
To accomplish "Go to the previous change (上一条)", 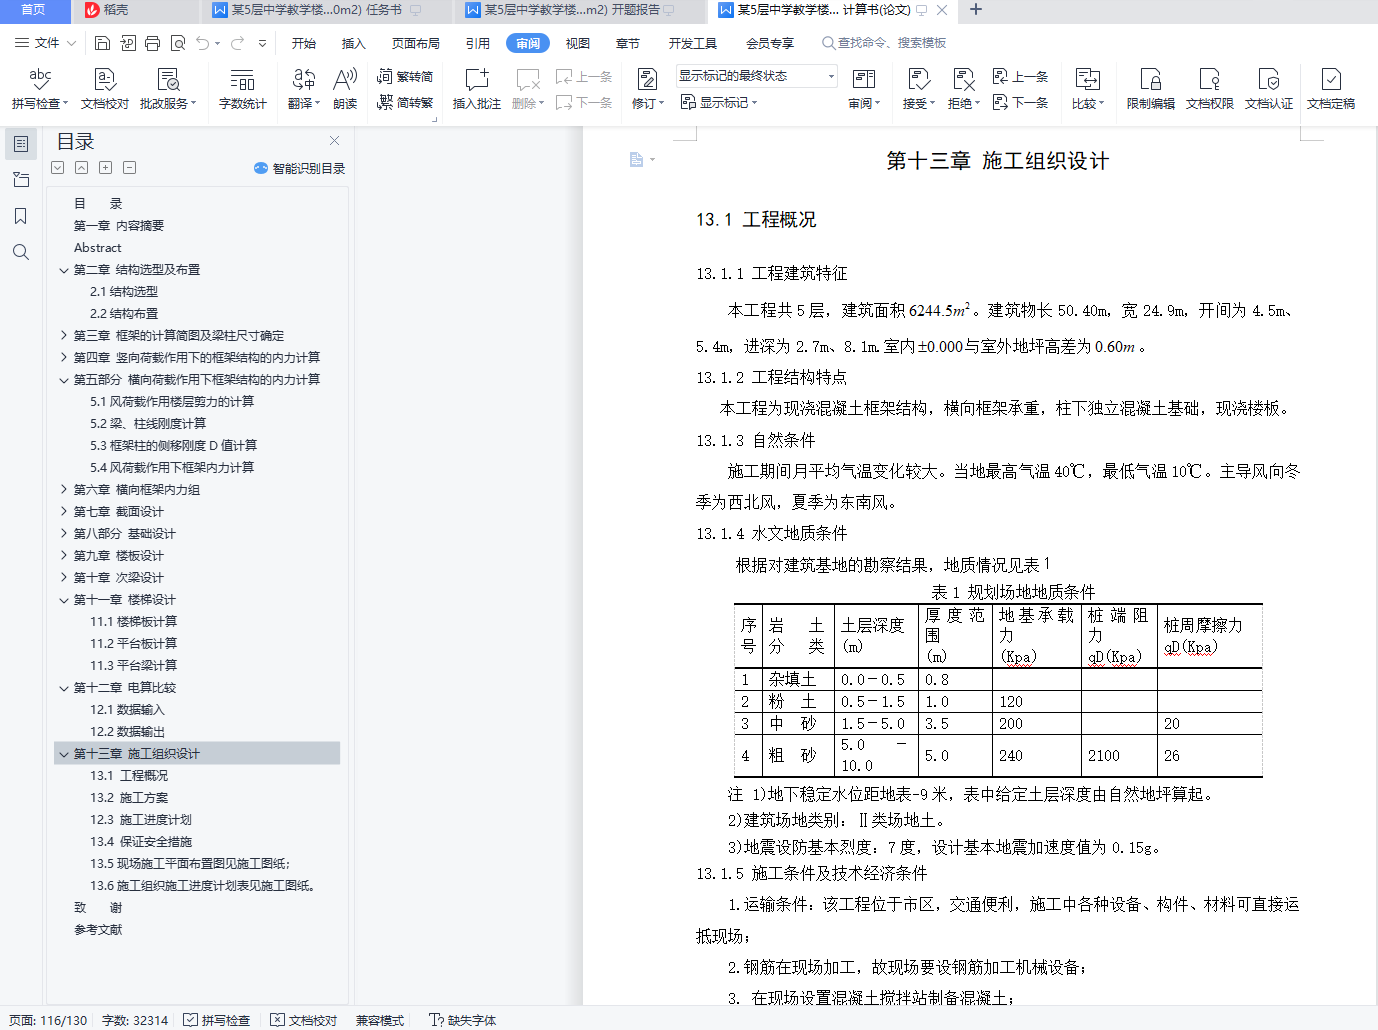I will point(1021,76).
